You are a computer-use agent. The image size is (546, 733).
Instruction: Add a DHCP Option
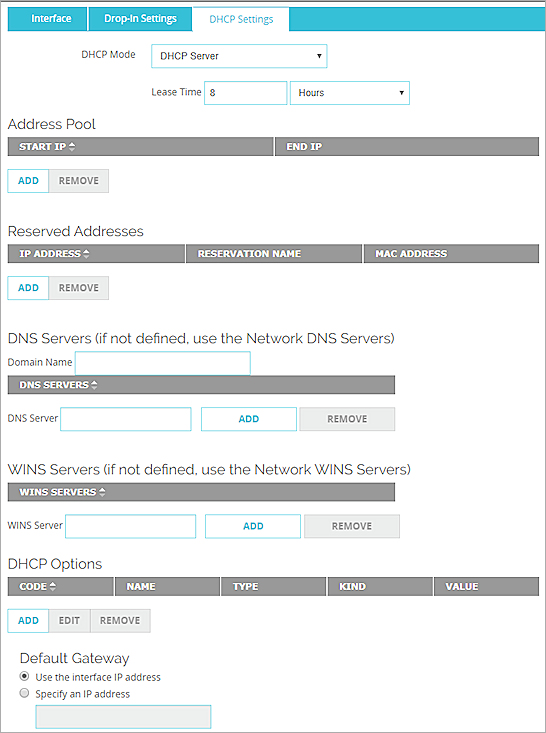coord(28,621)
